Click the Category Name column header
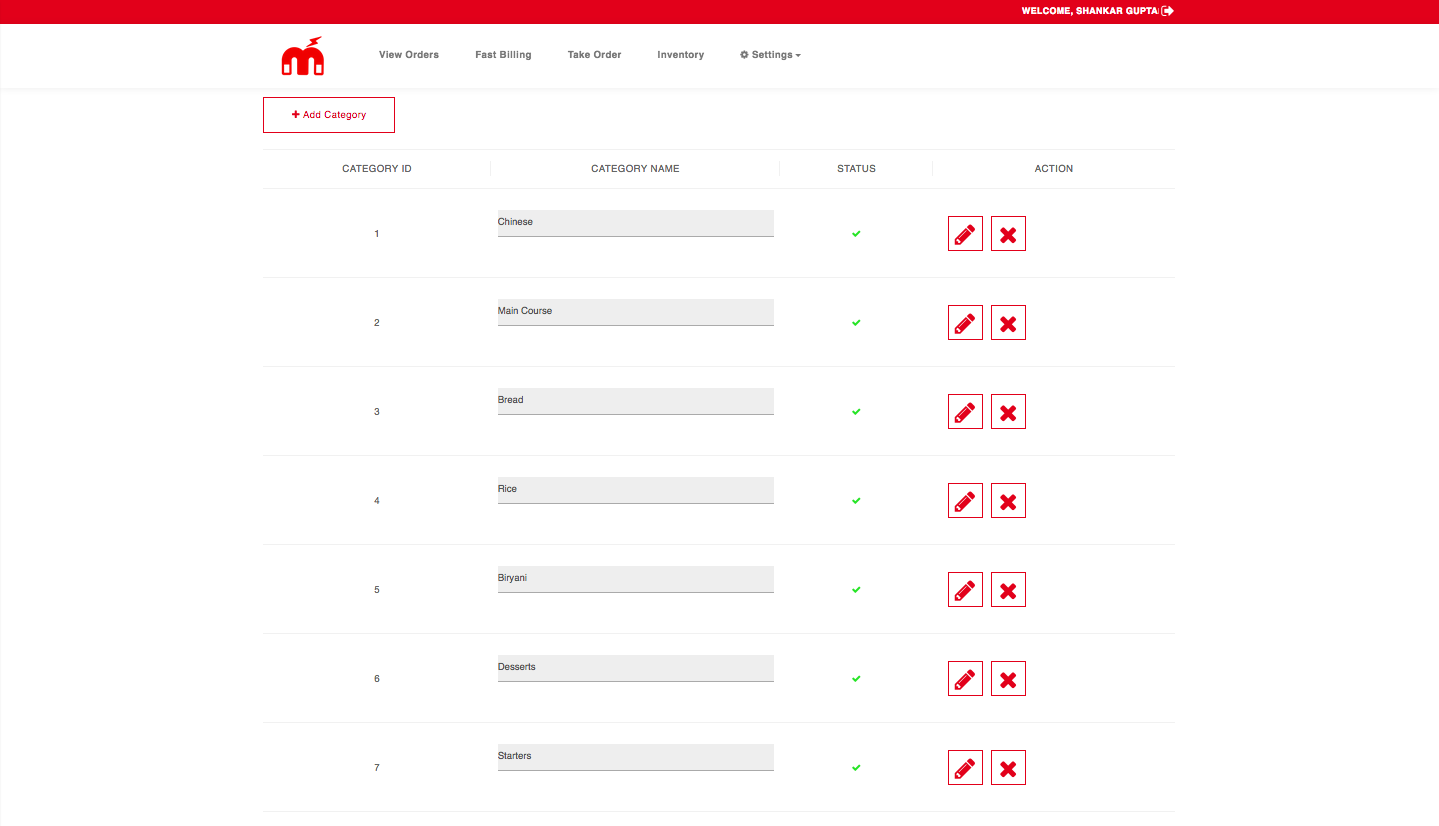The image size is (1439, 826). (635, 169)
